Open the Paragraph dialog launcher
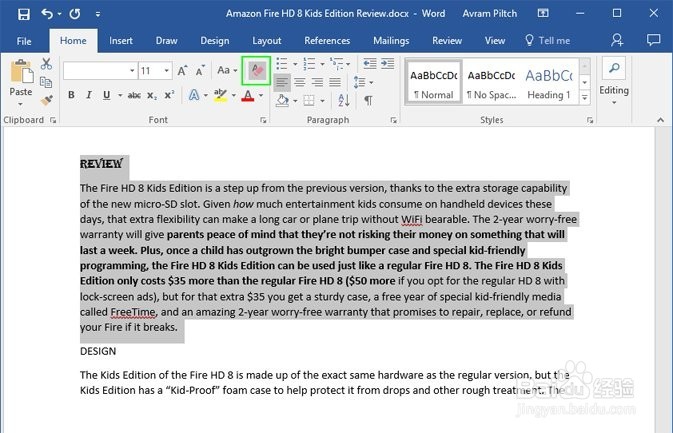This screenshot has height=433, width=673. coord(394,121)
